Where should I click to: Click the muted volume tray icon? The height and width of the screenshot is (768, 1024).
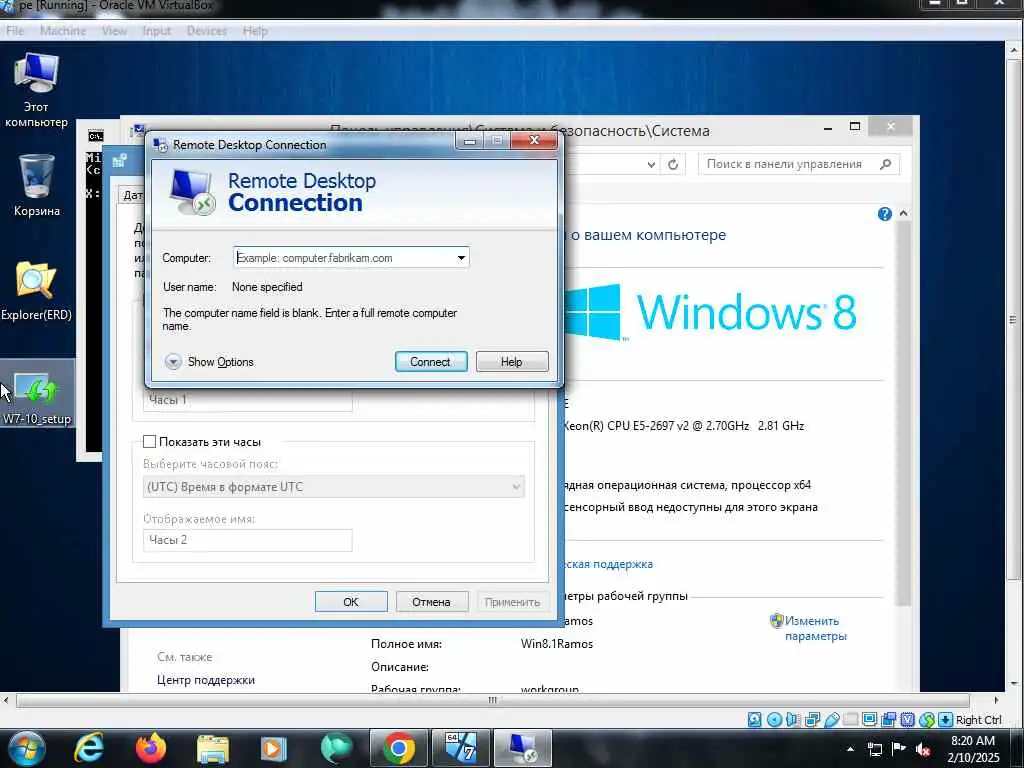point(923,749)
